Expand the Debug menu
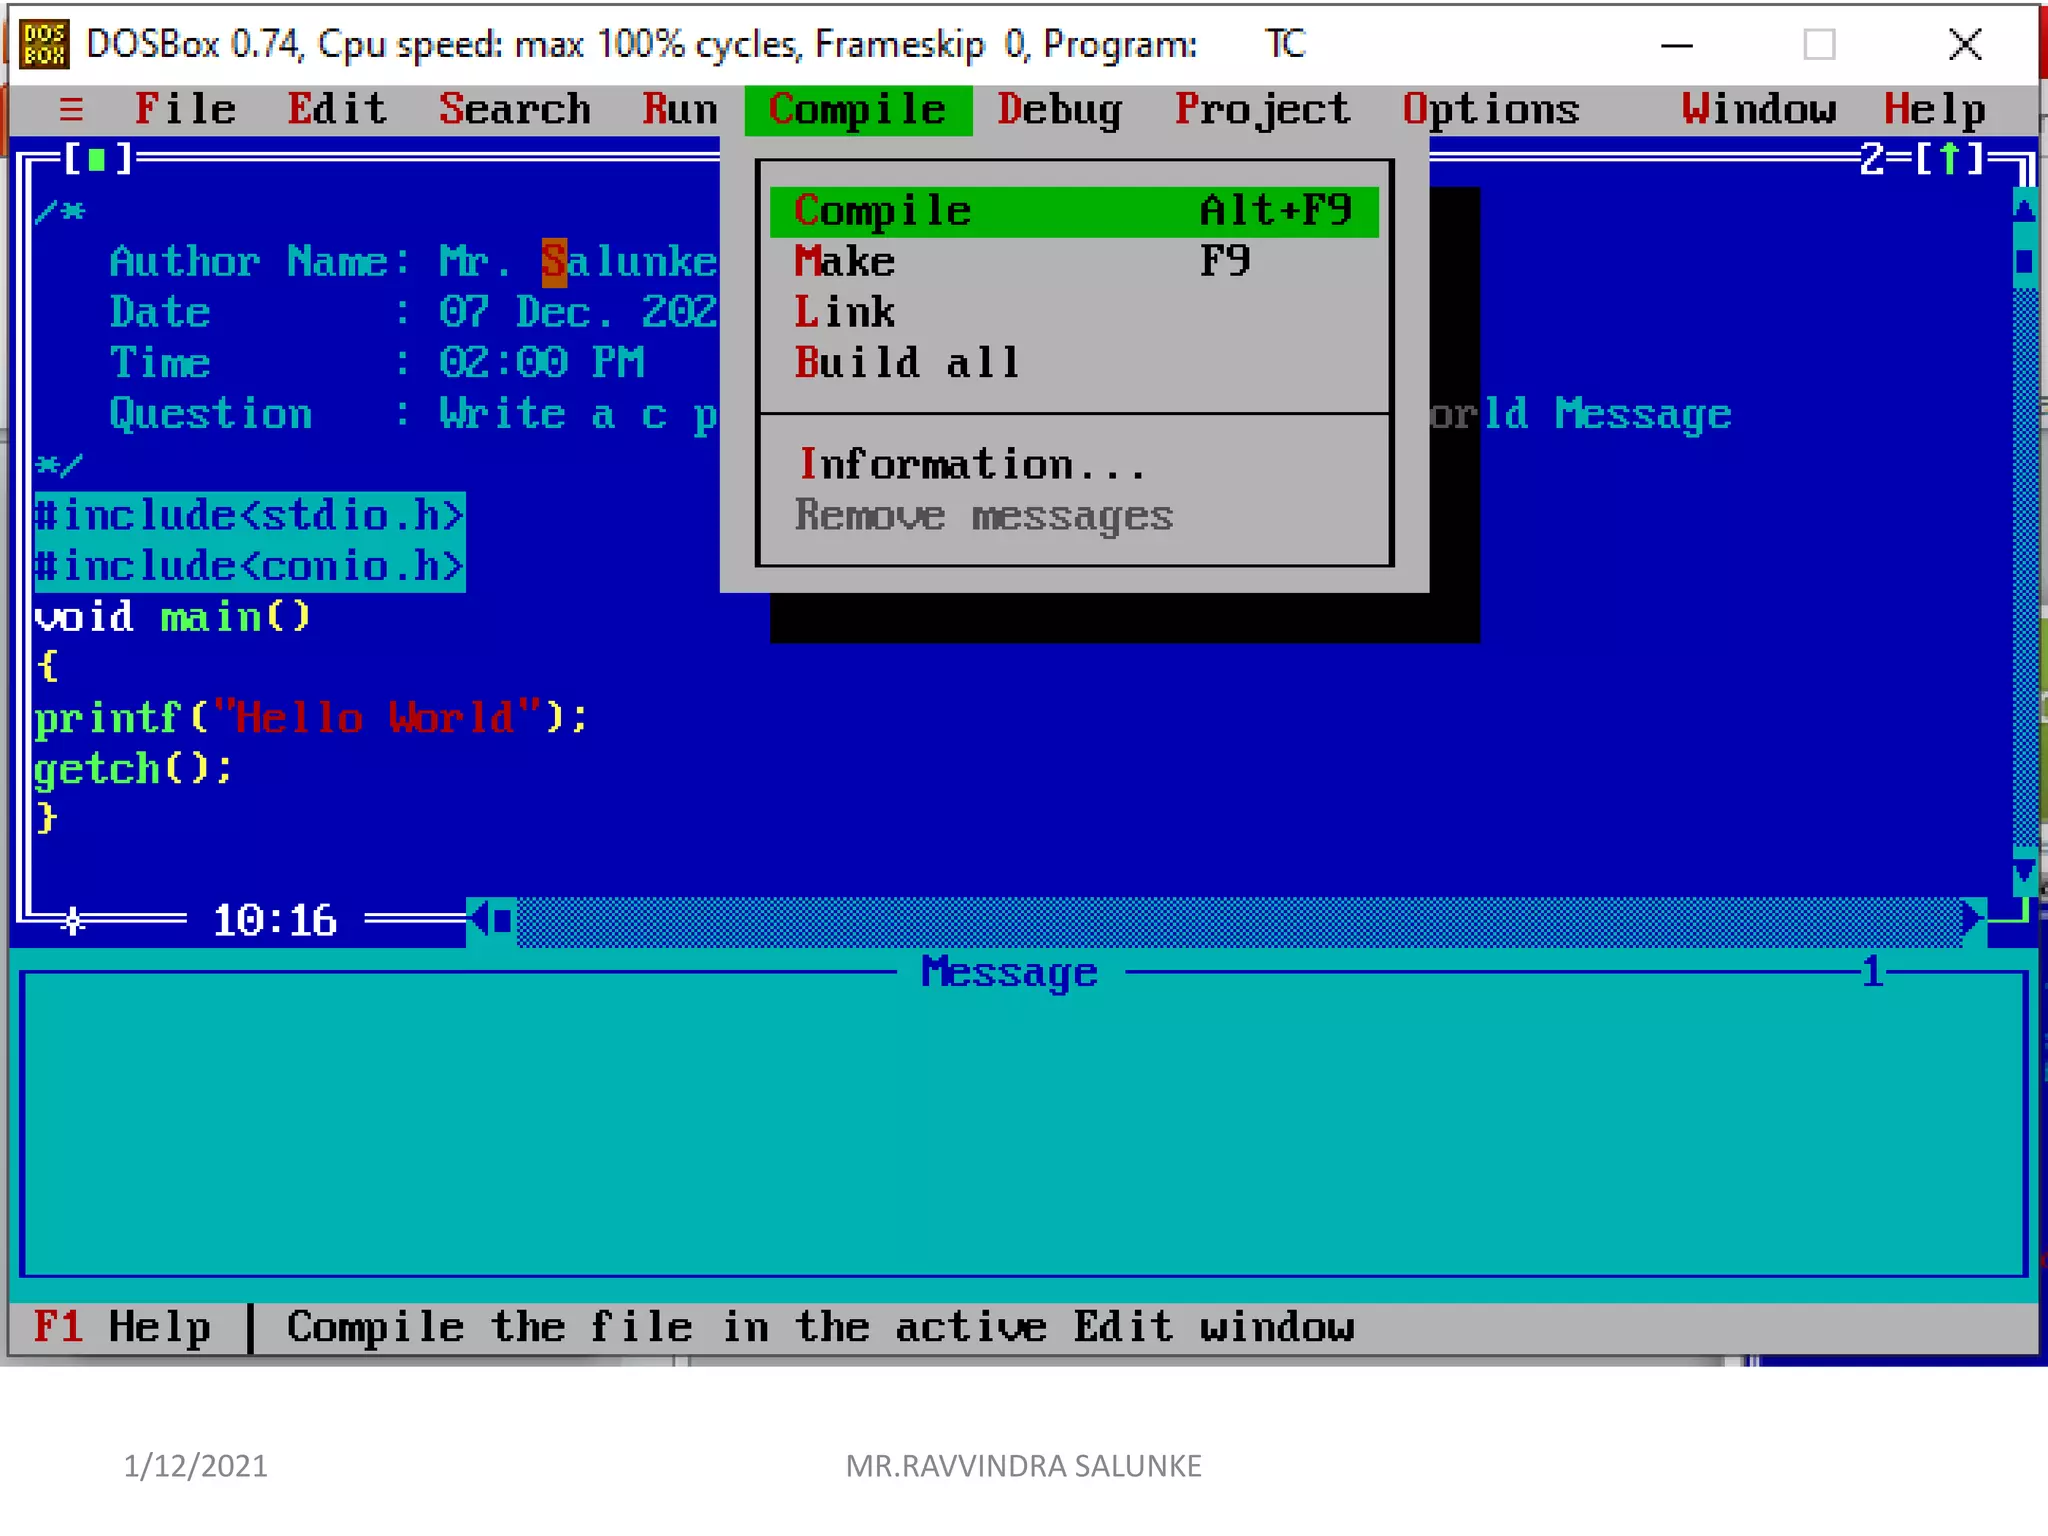This screenshot has height=1536, width=2048. click(1059, 109)
